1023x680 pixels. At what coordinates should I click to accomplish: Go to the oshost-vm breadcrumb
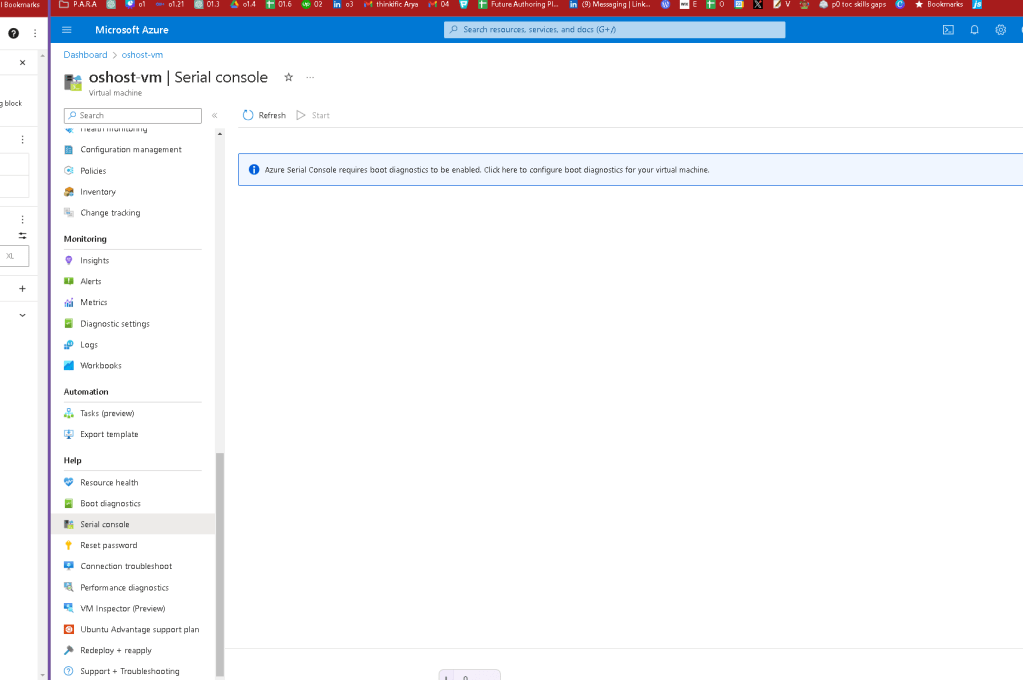[x=142, y=55]
